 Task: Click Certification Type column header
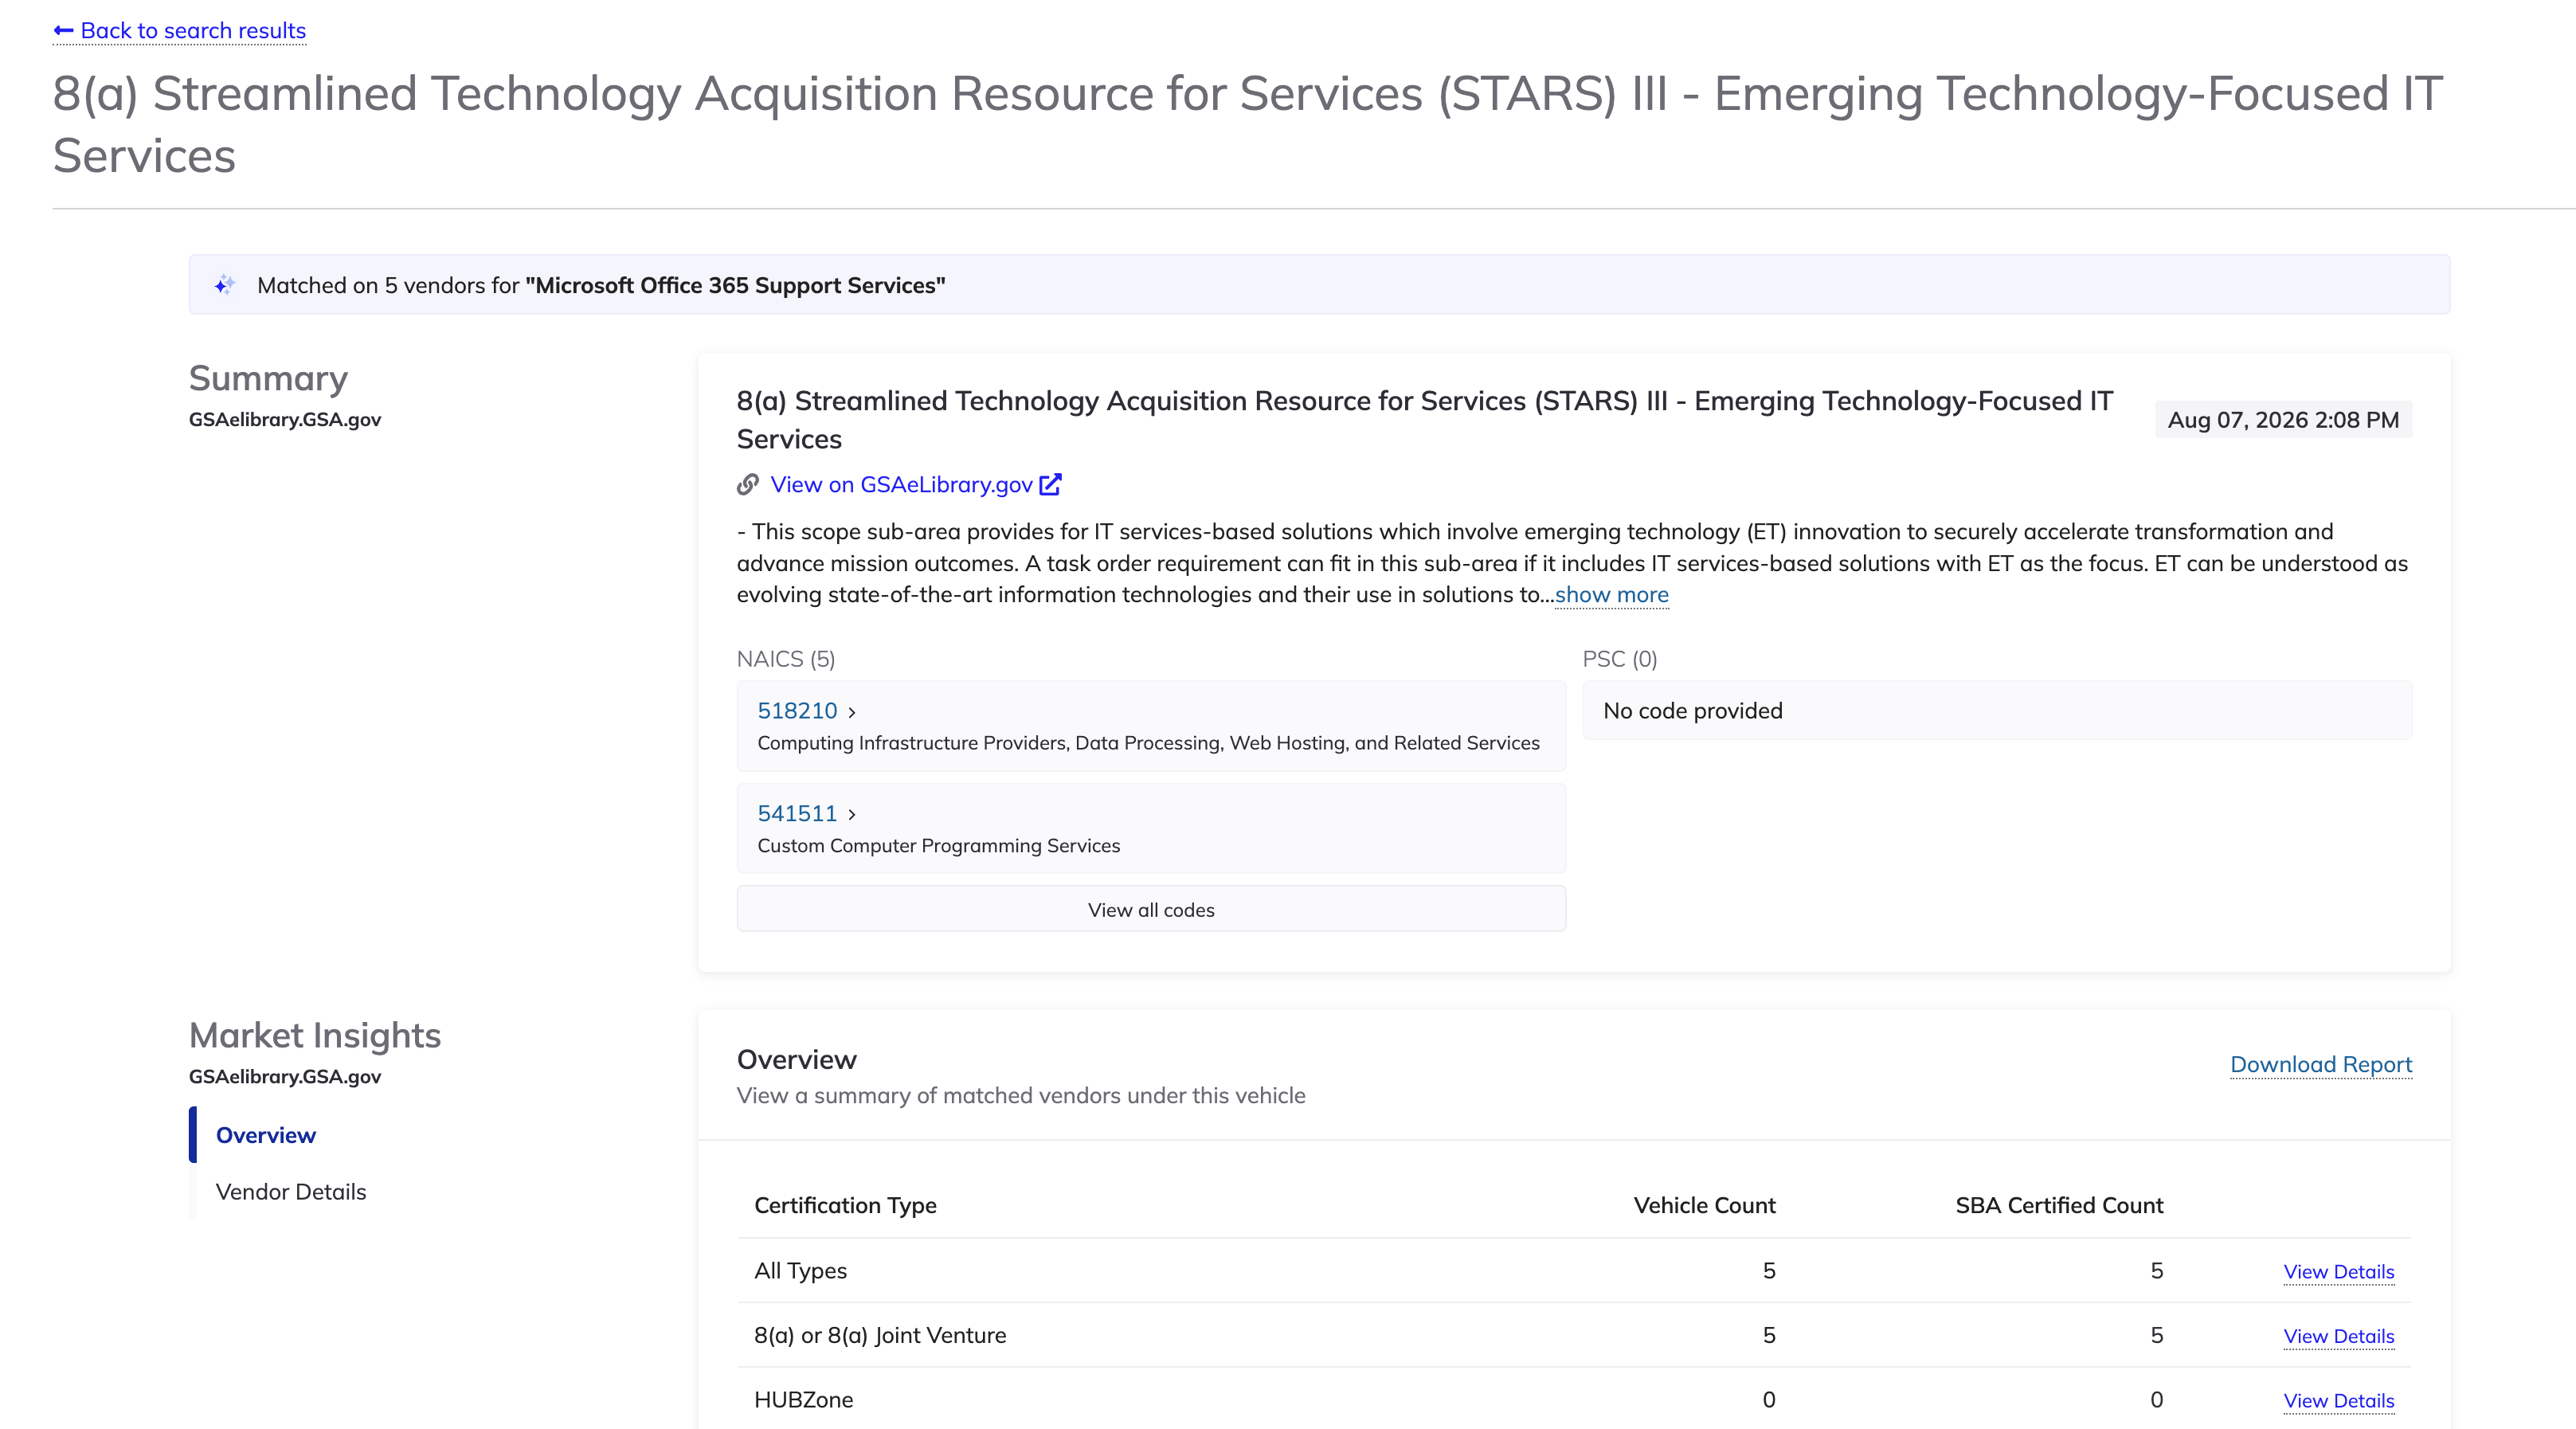pos(845,1206)
